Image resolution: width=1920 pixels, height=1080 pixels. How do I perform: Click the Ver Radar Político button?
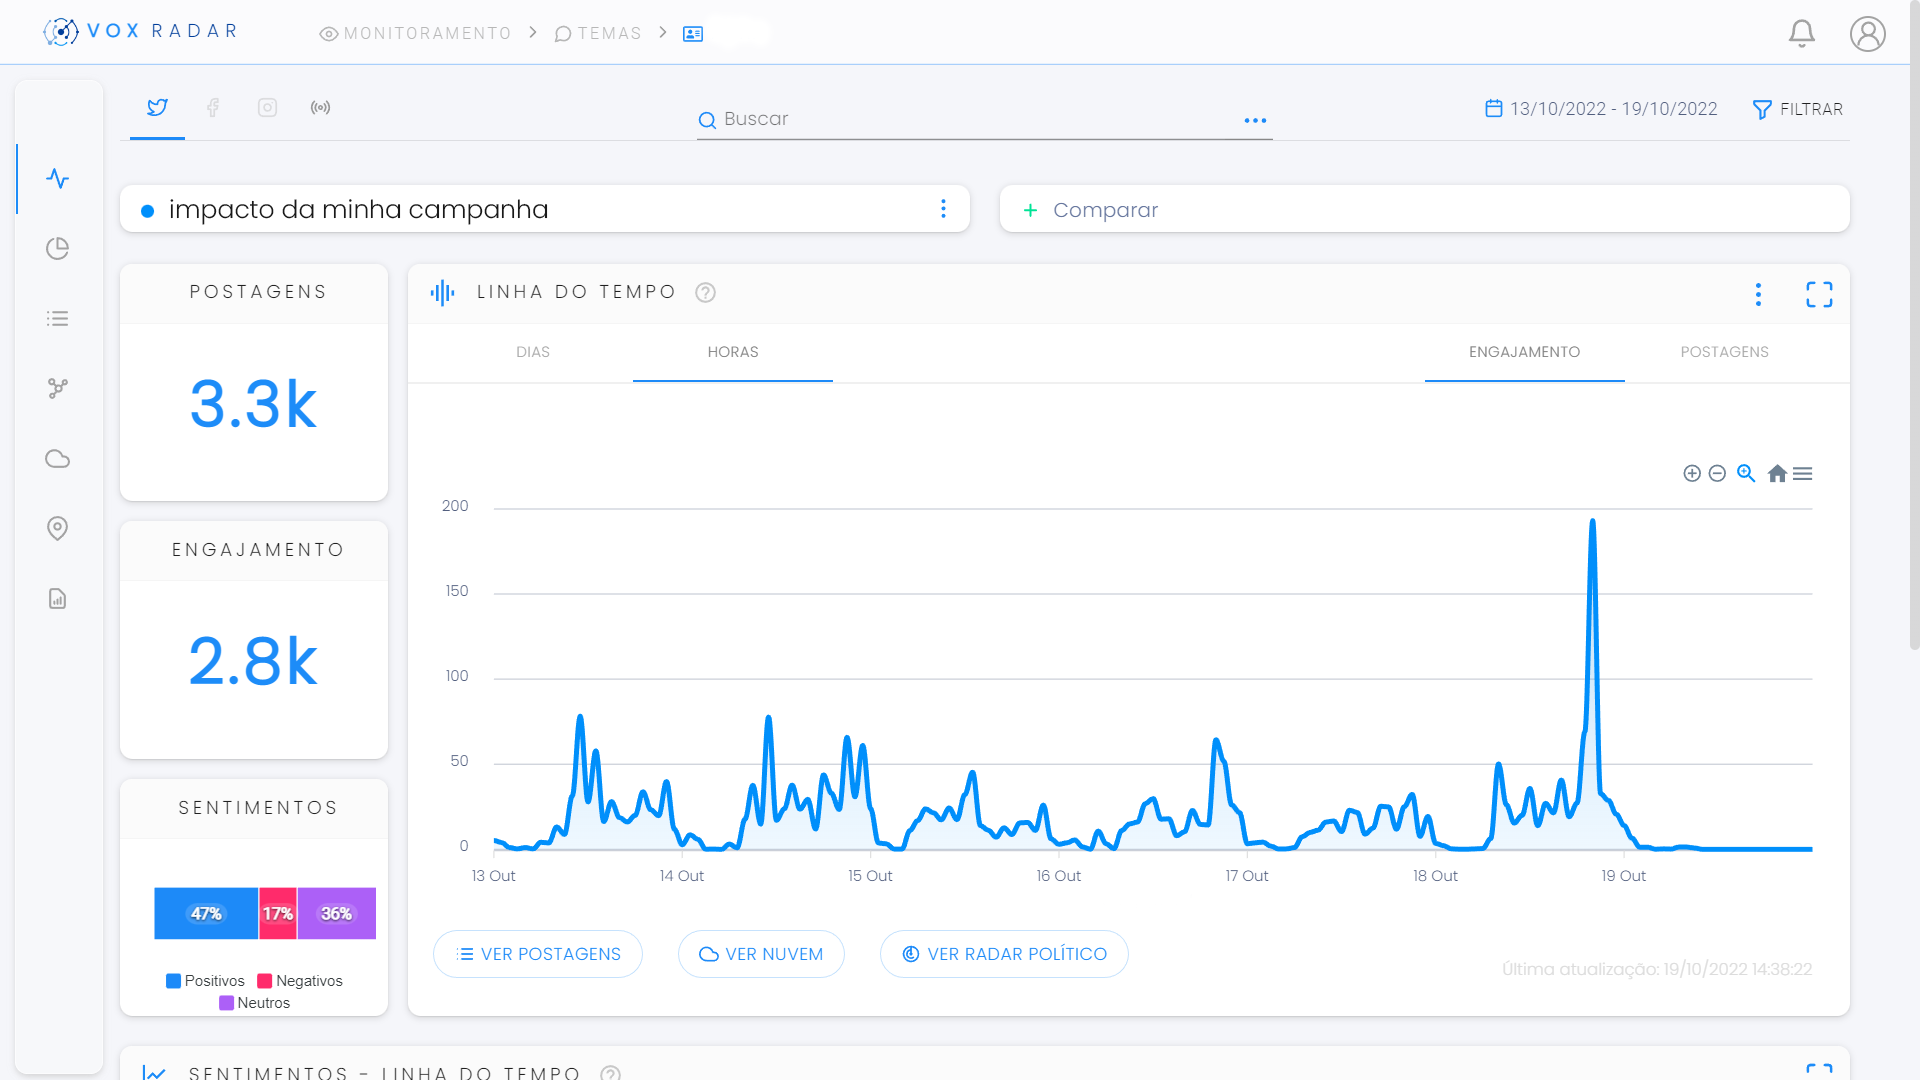pyautogui.click(x=1004, y=954)
